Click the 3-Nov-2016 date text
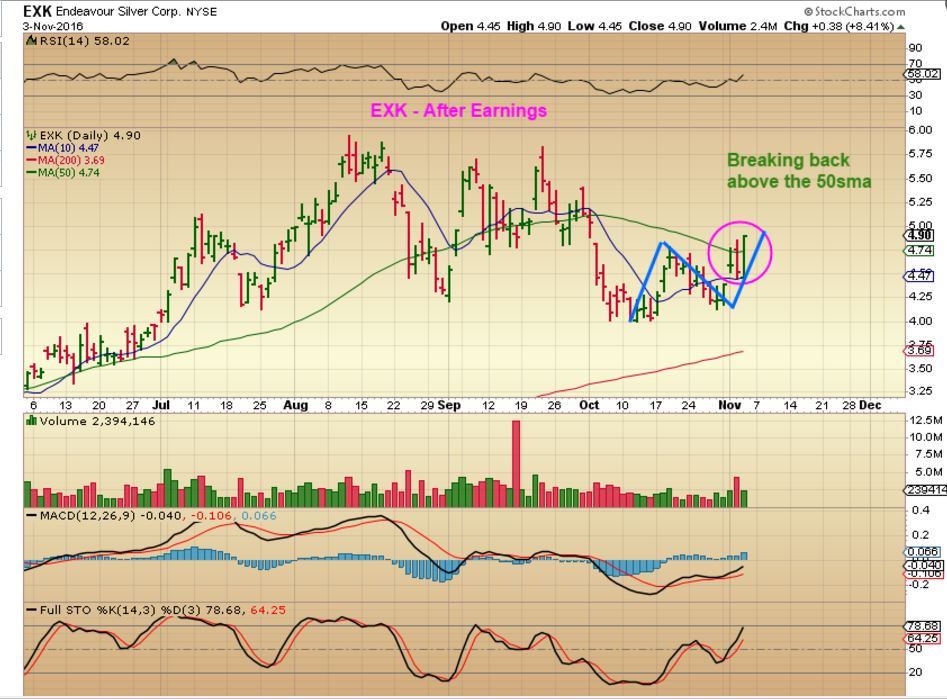Screen dimensions: 947x699 (53, 27)
